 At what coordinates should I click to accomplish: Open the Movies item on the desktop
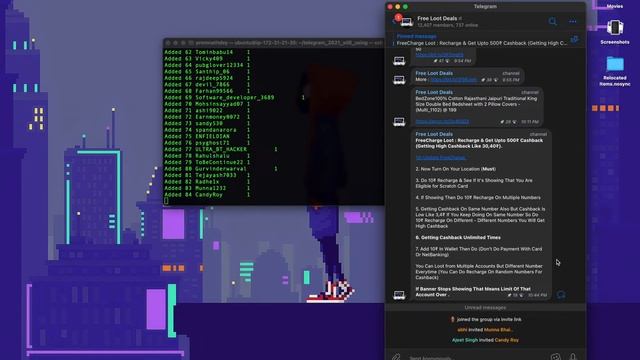pos(615,6)
